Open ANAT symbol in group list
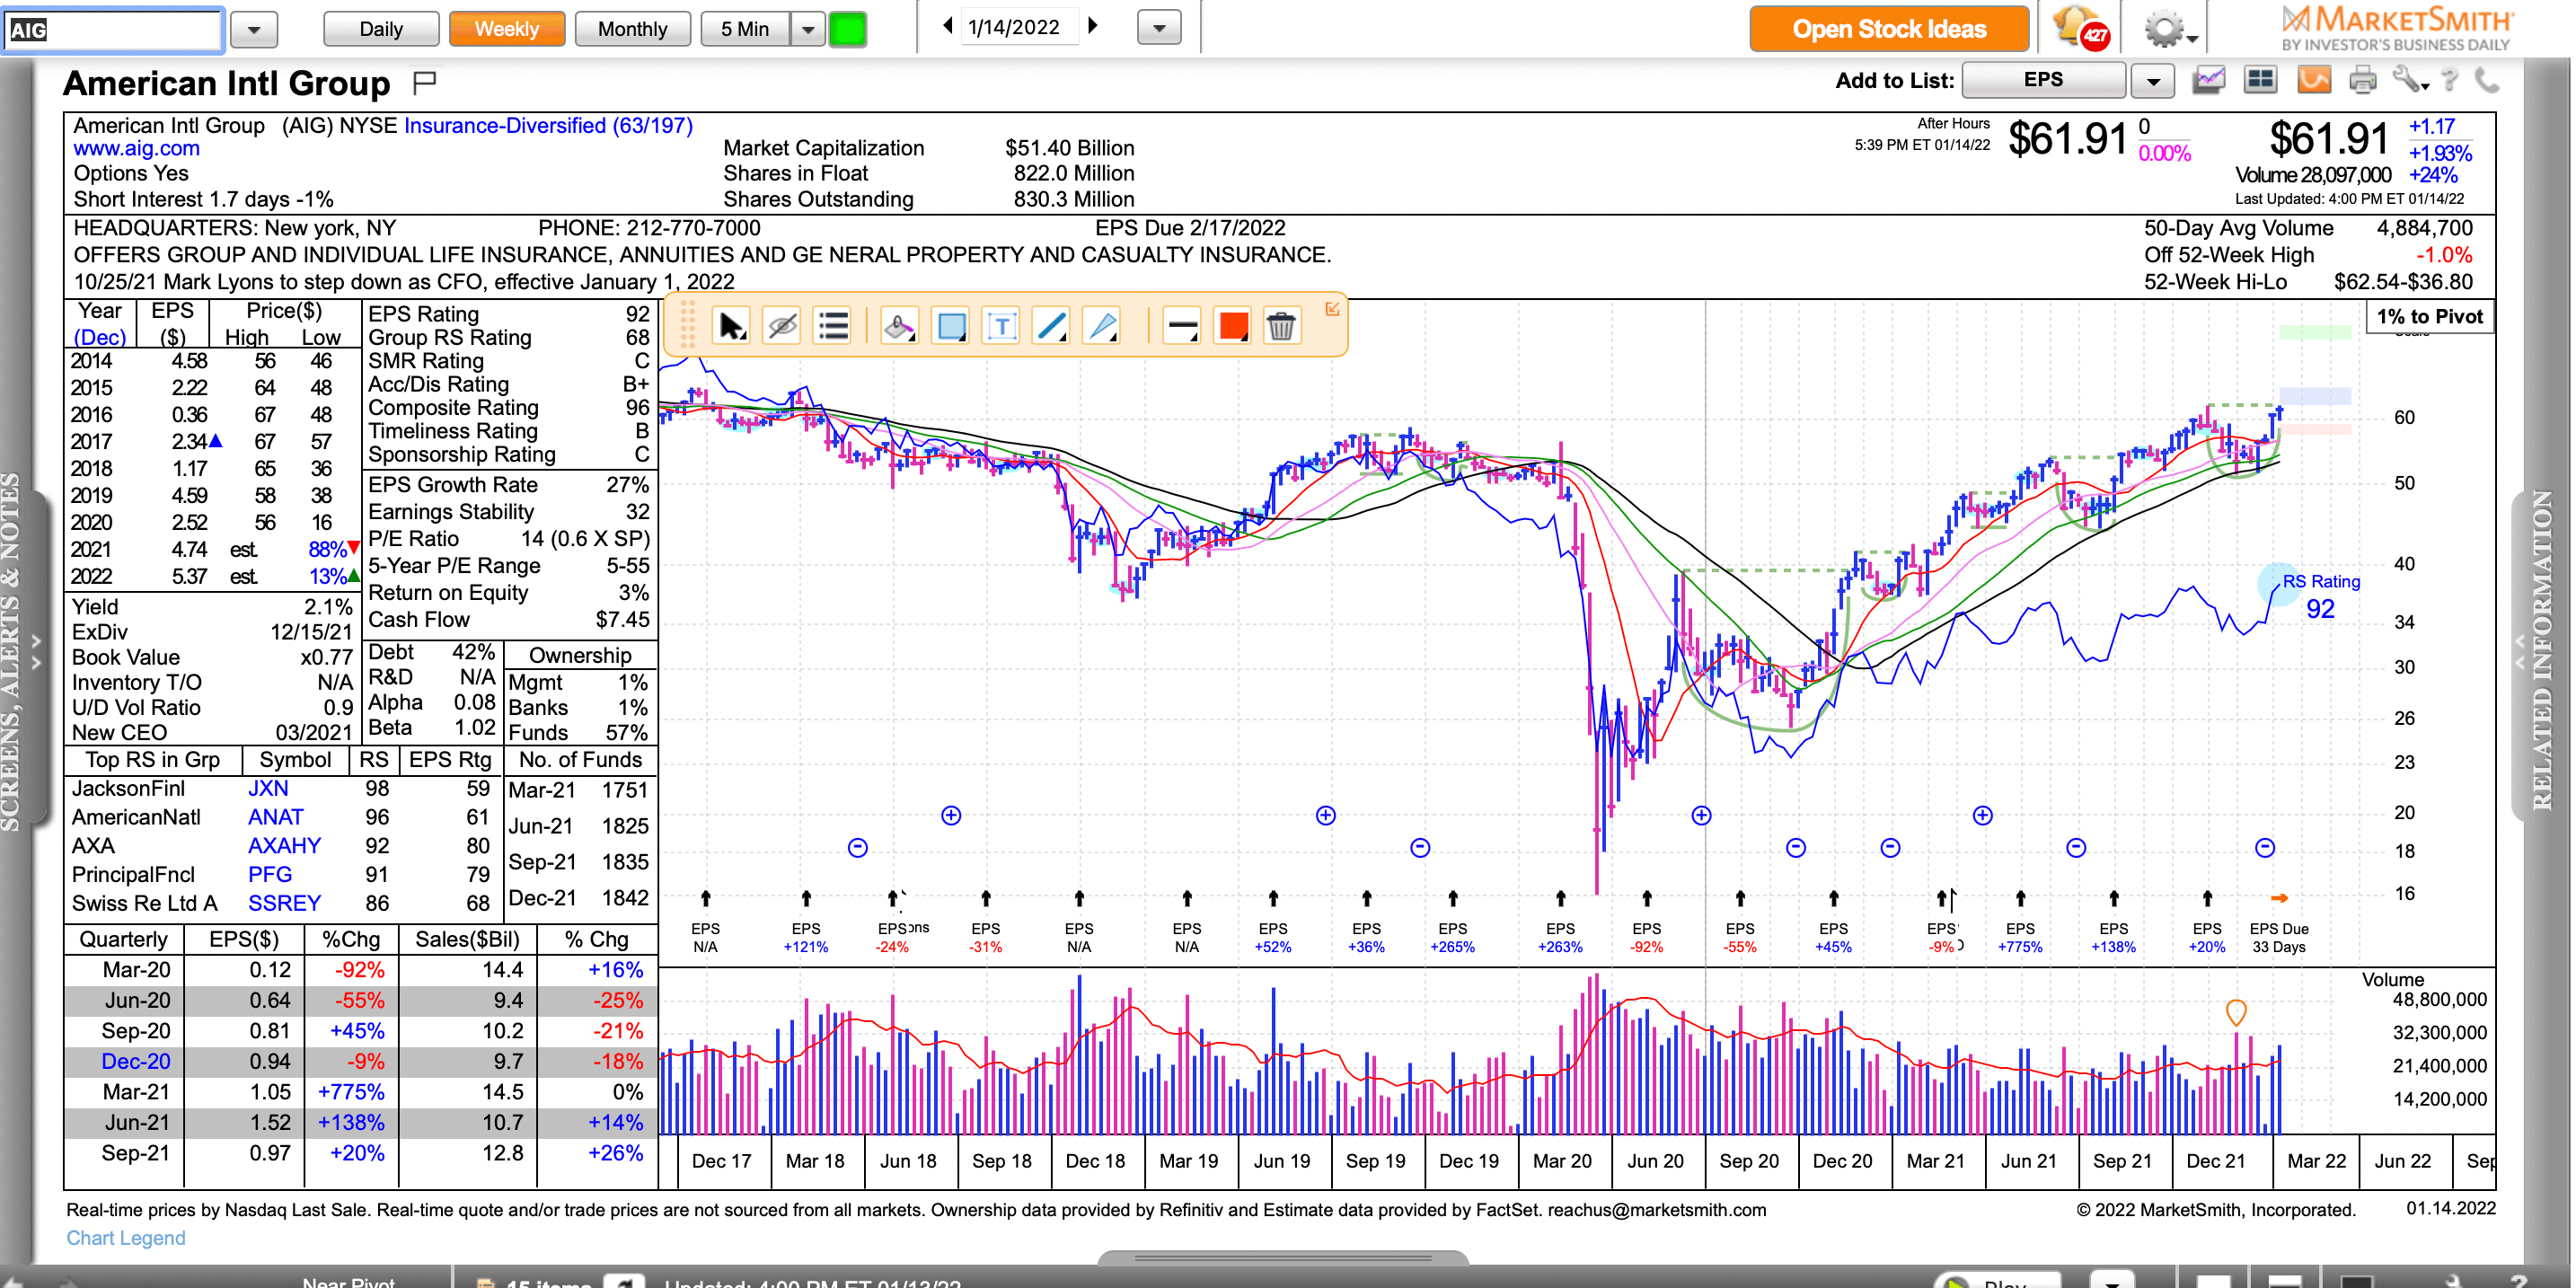Image resolution: width=2576 pixels, height=1288 pixels. 275,817
